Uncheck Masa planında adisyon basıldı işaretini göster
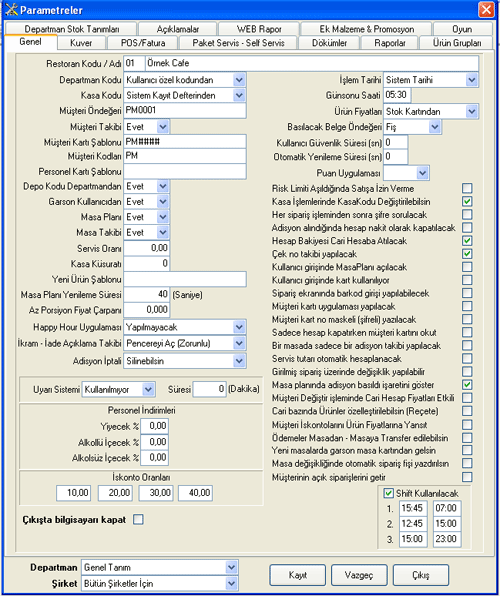 [x=467, y=385]
